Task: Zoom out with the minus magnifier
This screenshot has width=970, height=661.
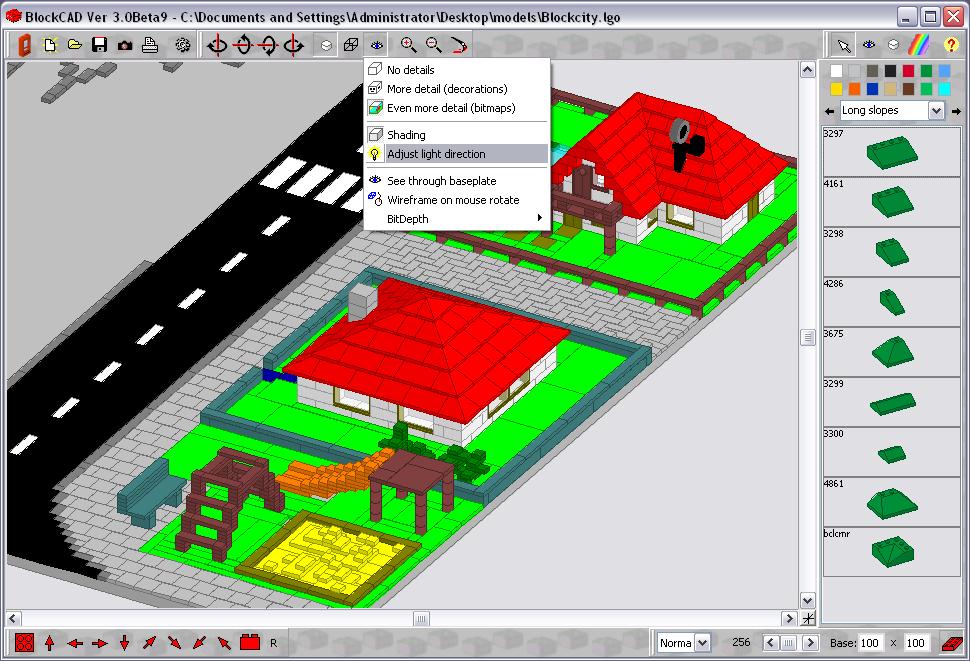Action: tap(434, 45)
